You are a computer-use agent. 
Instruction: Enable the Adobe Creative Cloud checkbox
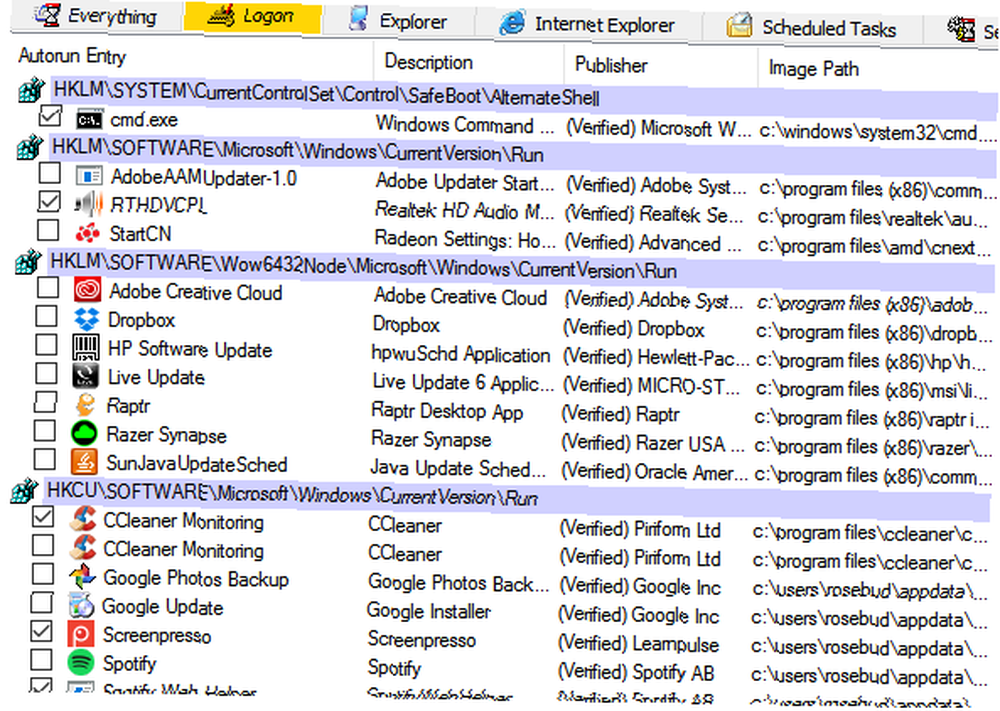48,288
